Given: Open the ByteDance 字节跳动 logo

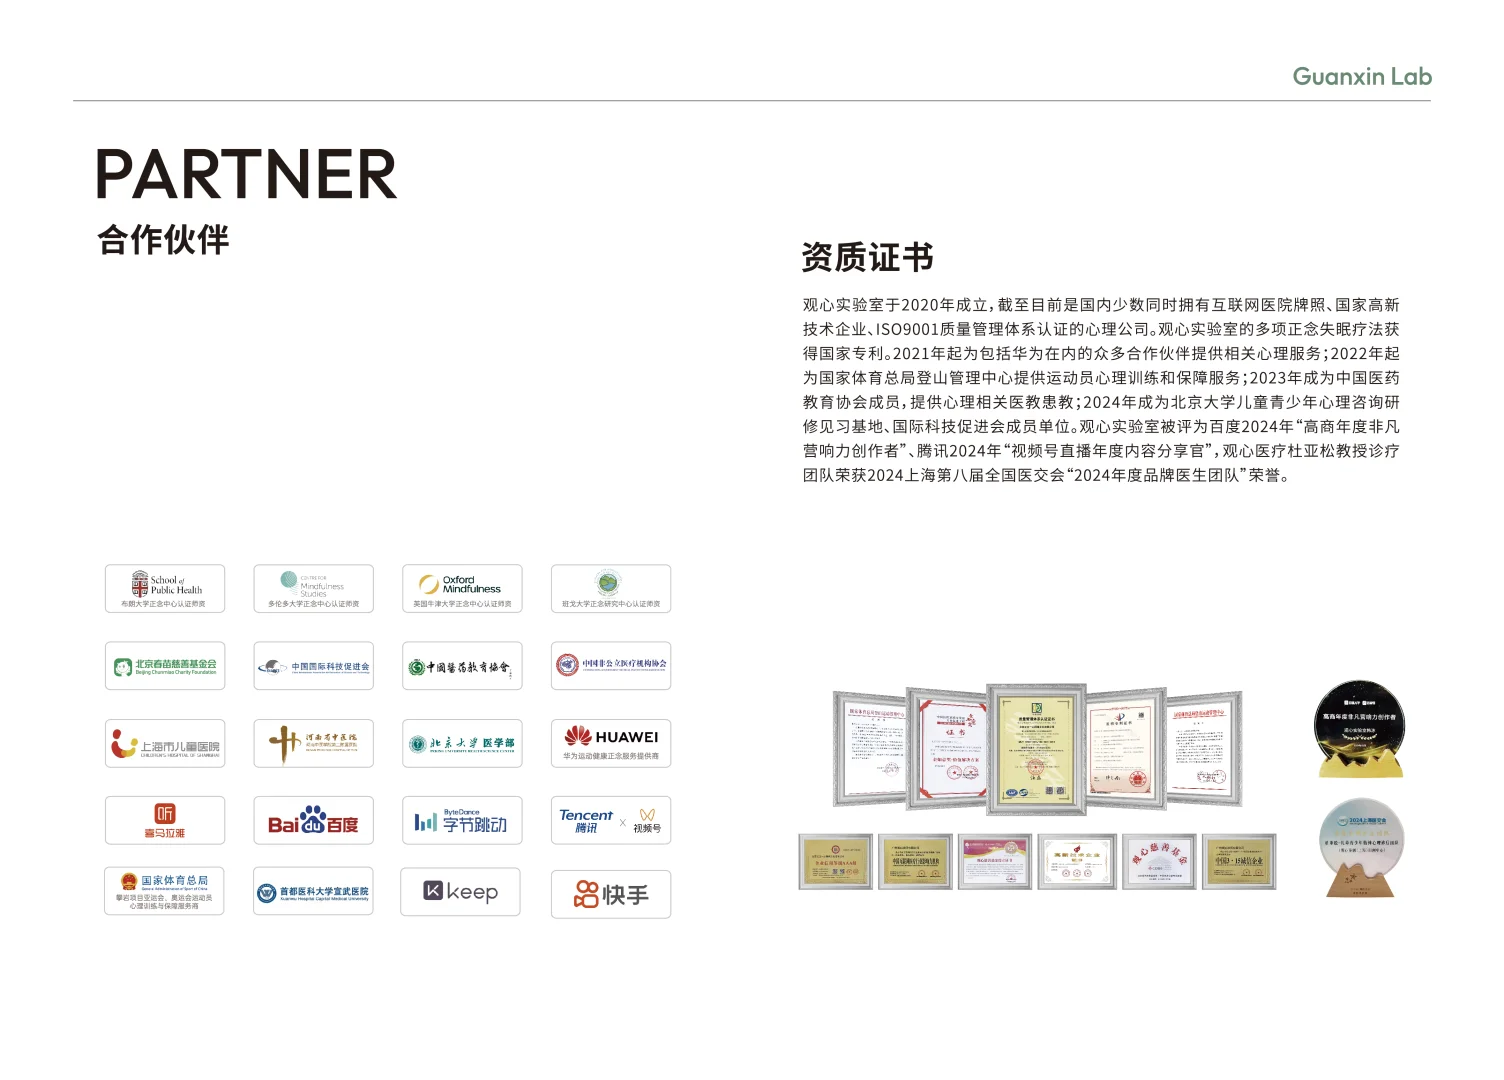Looking at the screenshot, I should (x=462, y=821).
